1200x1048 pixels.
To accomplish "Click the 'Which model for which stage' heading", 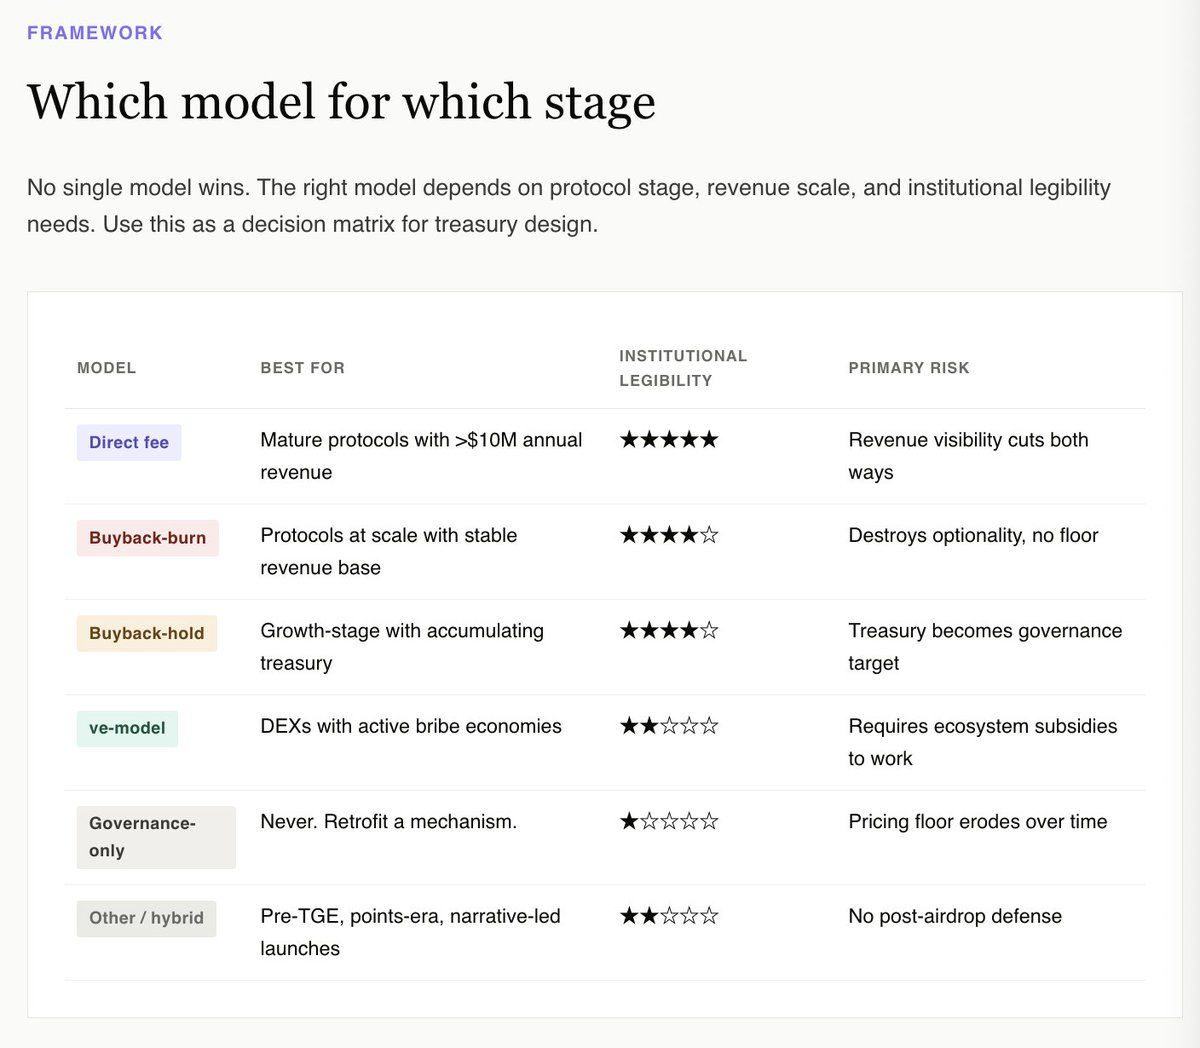I will [x=341, y=102].
